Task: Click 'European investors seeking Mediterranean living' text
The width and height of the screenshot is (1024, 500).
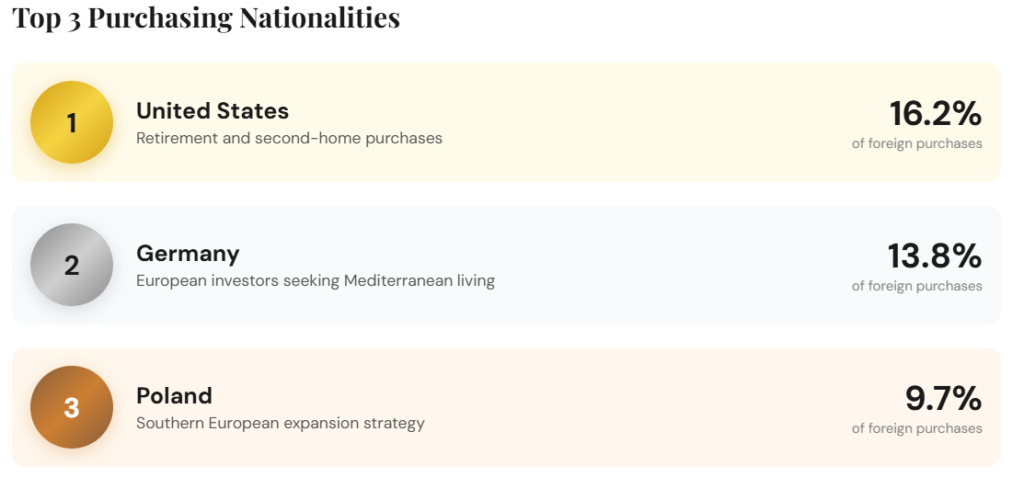Action: coord(315,281)
